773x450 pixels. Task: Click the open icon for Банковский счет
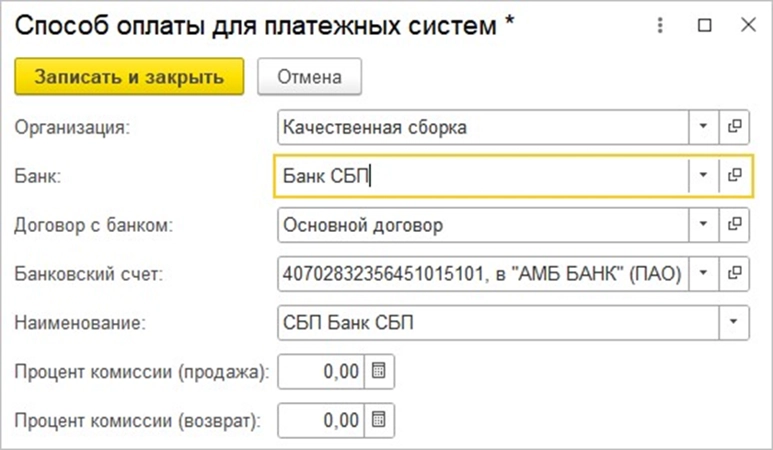click(734, 272)
